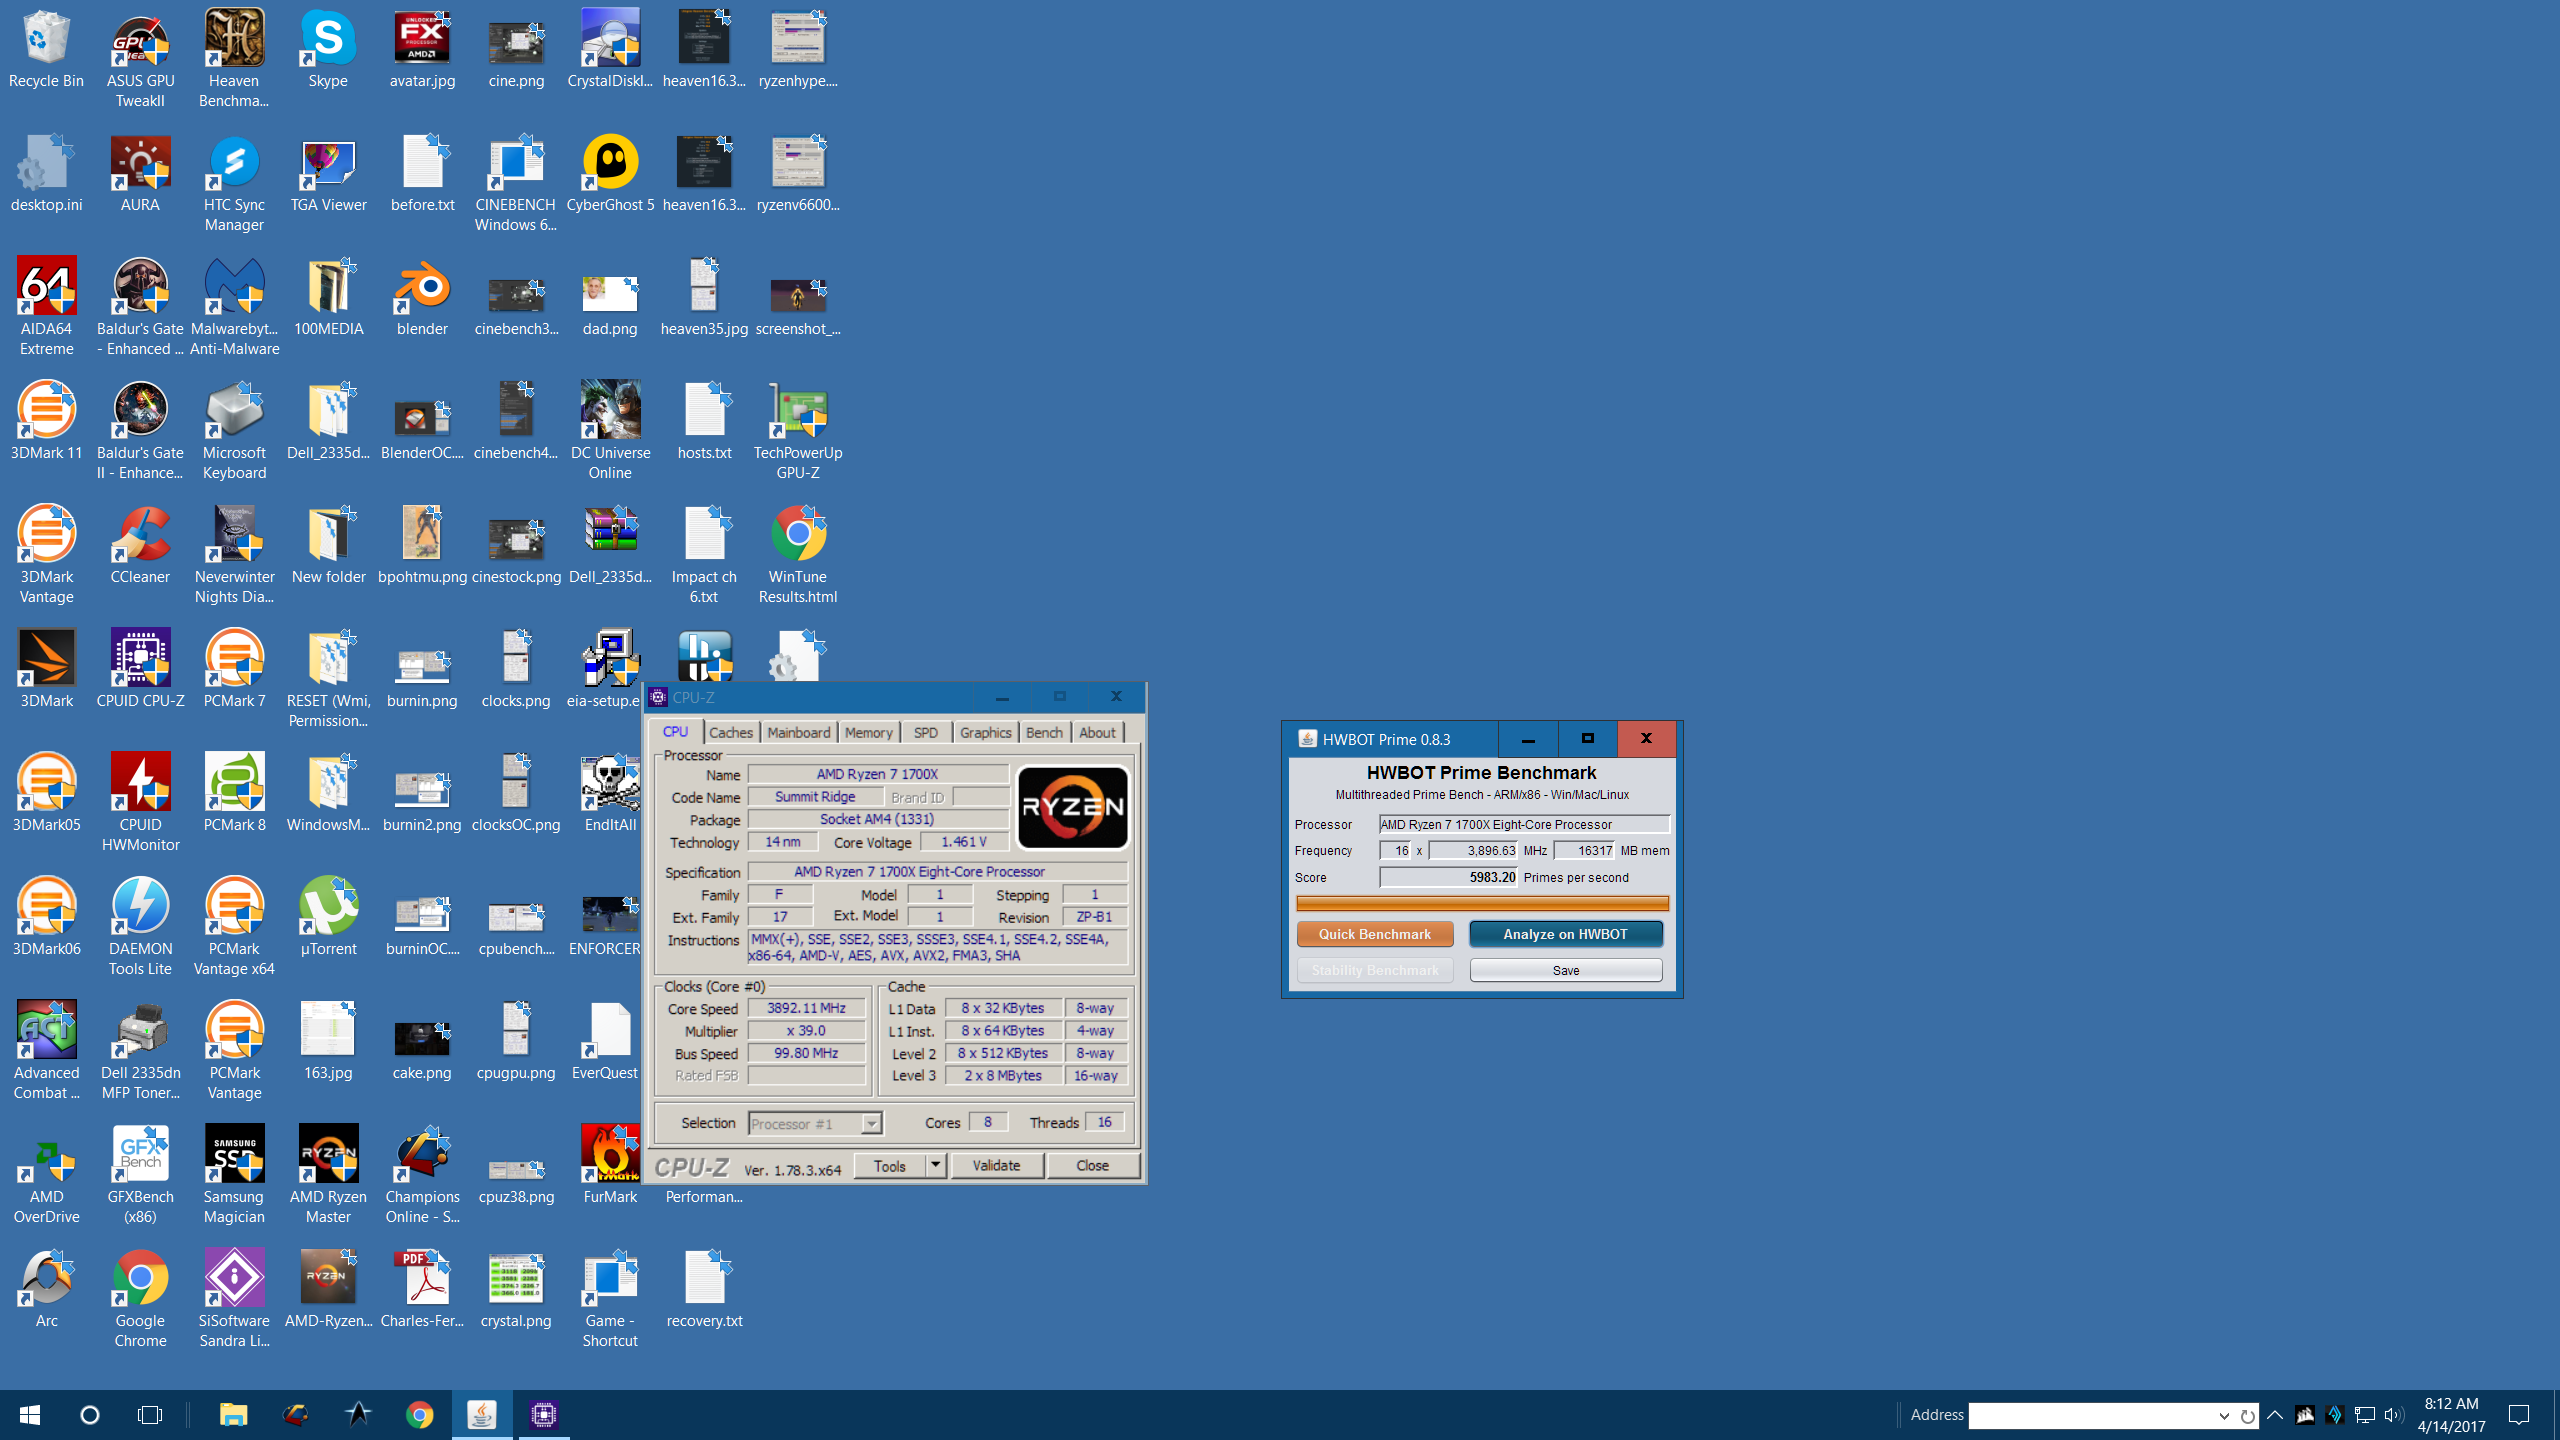This screenshot has width=2560, height=1440.
Task: Launch Malwarebytes Anti-Malware icon
Action: pos(234,306)
